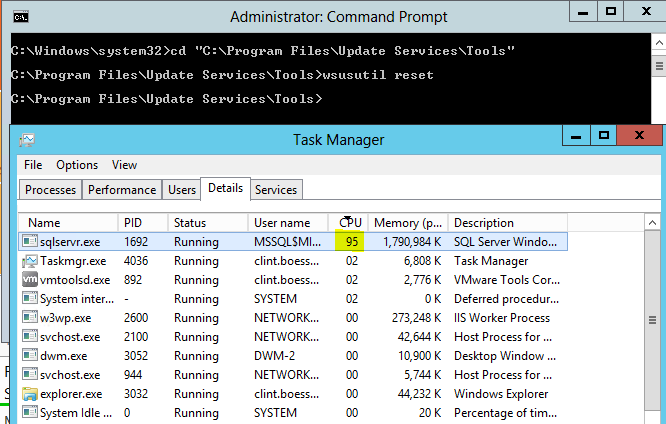Open the Options menu

[x=77, y=165]
